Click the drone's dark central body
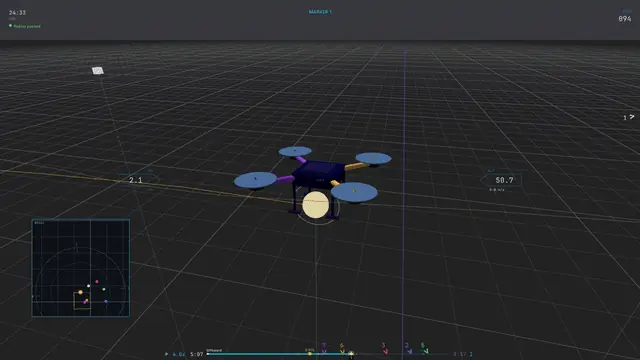This screenshot has height=360, width=640. [x=319, y=176]
